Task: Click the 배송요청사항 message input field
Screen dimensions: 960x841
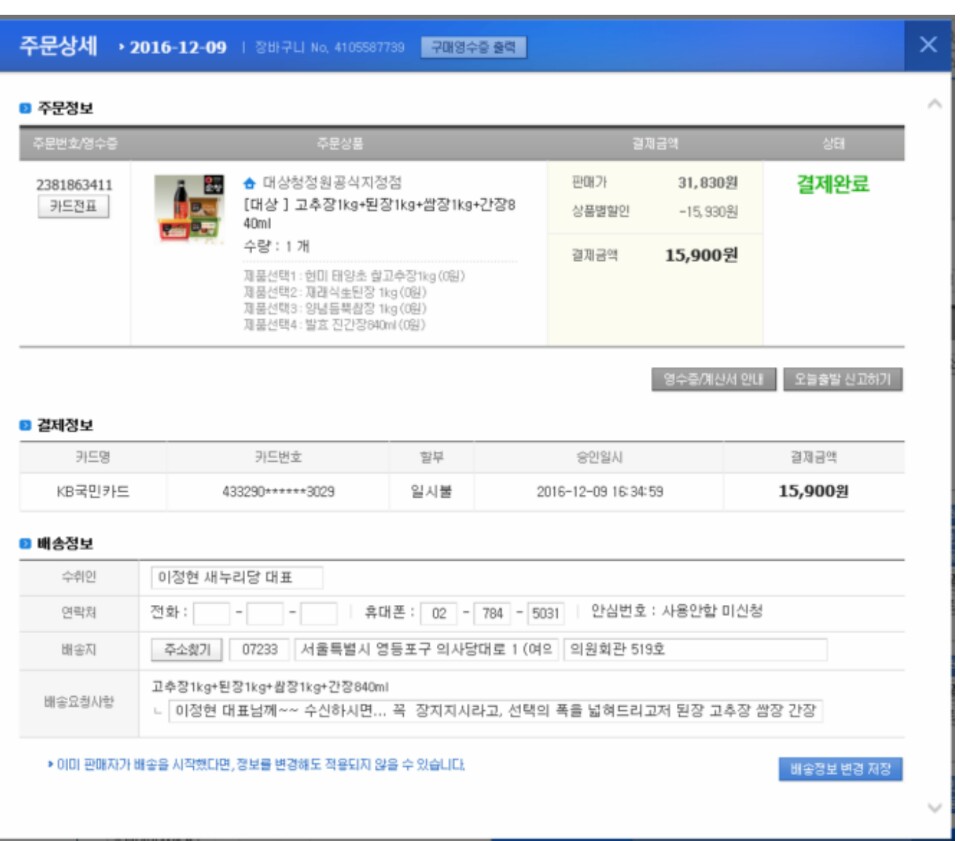Action: point(495,710)
